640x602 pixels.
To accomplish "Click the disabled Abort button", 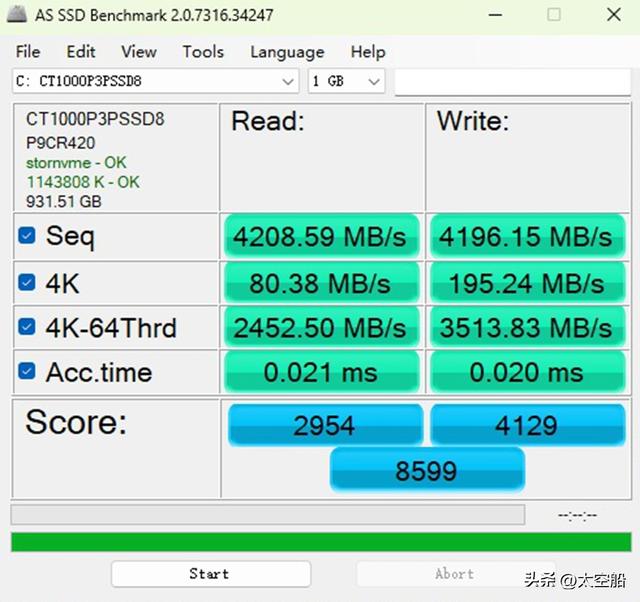I will pos(455,574).
